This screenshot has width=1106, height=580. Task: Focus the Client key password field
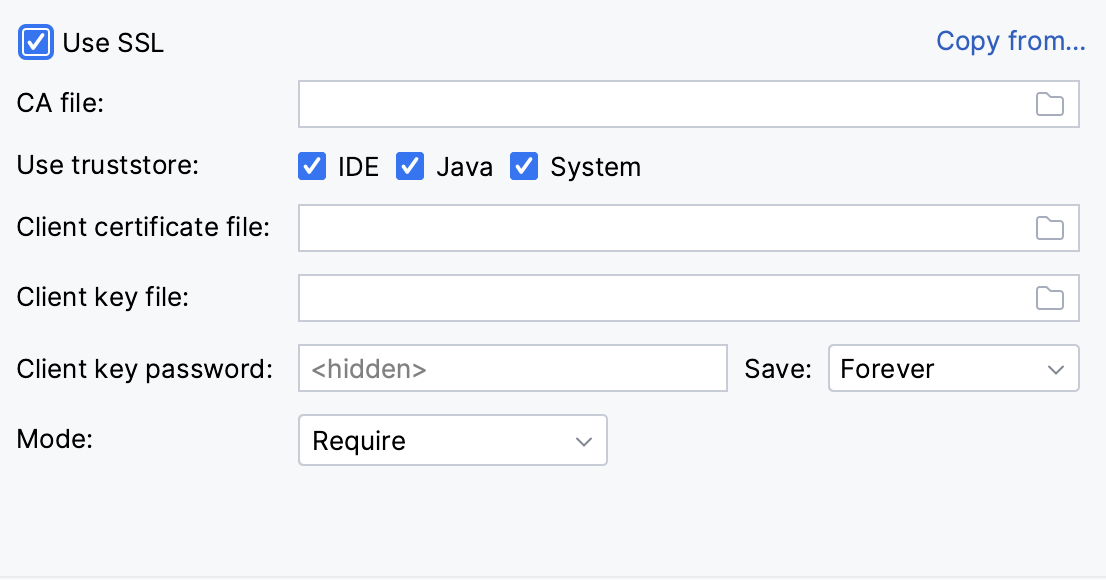click(512, 369)
